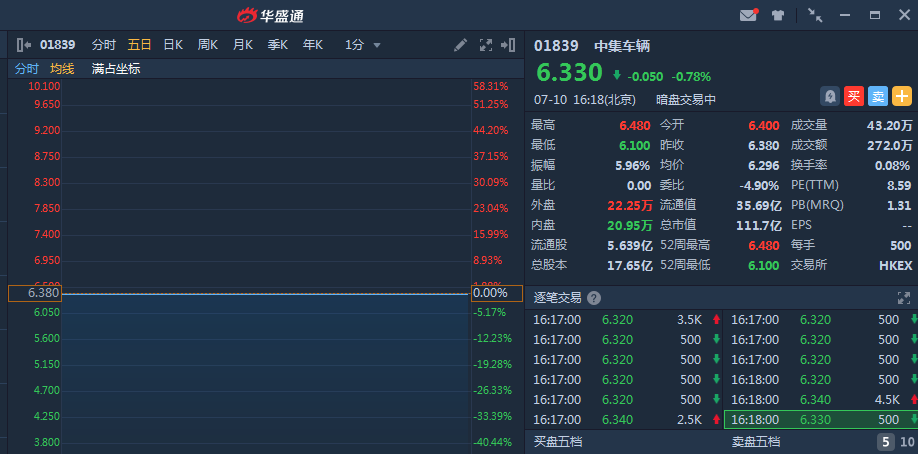Select the pencil drawing tool
918x454 pixels.
461,45
